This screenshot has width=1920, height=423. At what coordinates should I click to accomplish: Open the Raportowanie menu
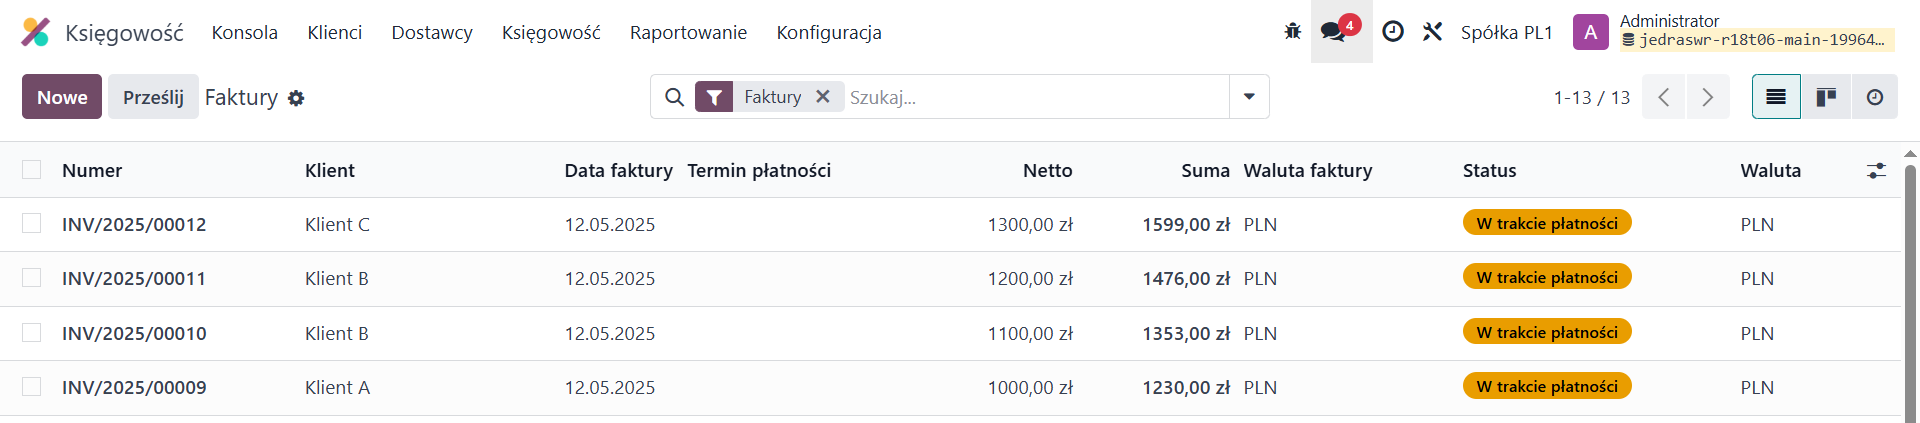[688, 32]
